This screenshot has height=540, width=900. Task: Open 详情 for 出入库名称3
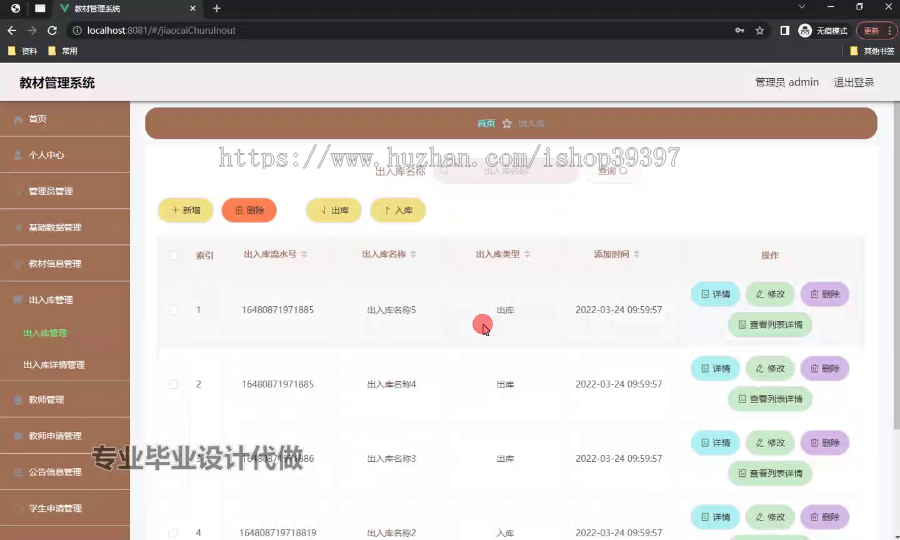pyautogui.click(x=715, y=442)
